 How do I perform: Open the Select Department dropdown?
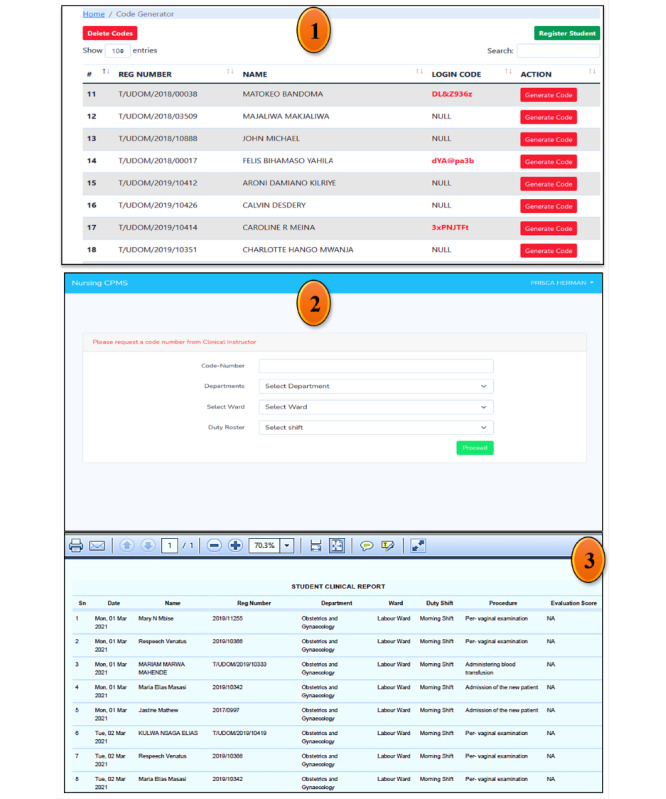(x=376, y=386)
